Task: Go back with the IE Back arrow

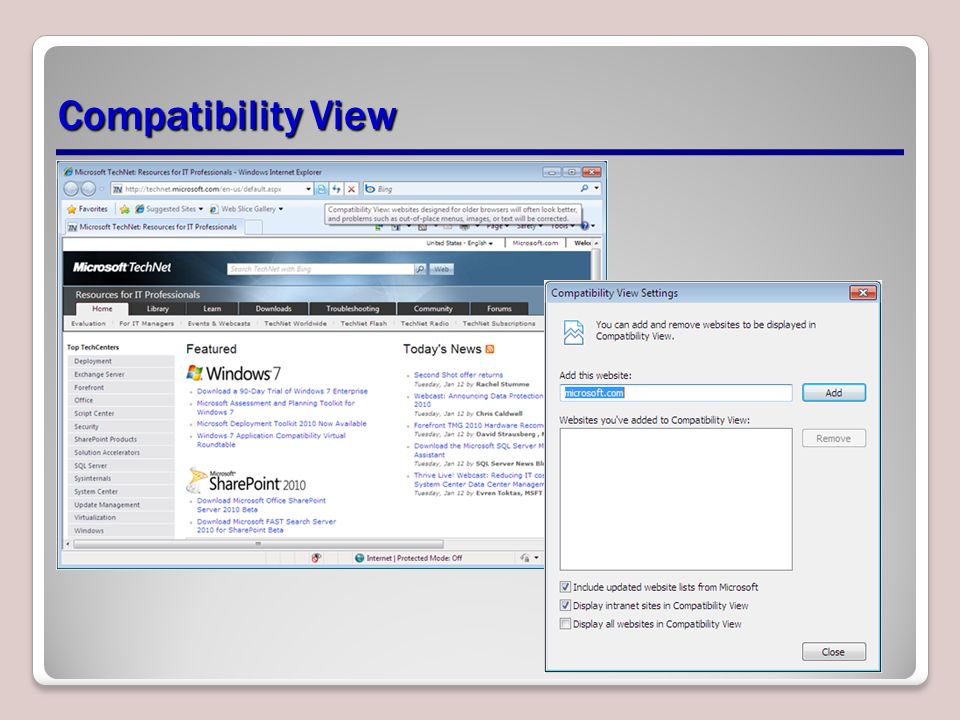Action: tap(72, 189)
